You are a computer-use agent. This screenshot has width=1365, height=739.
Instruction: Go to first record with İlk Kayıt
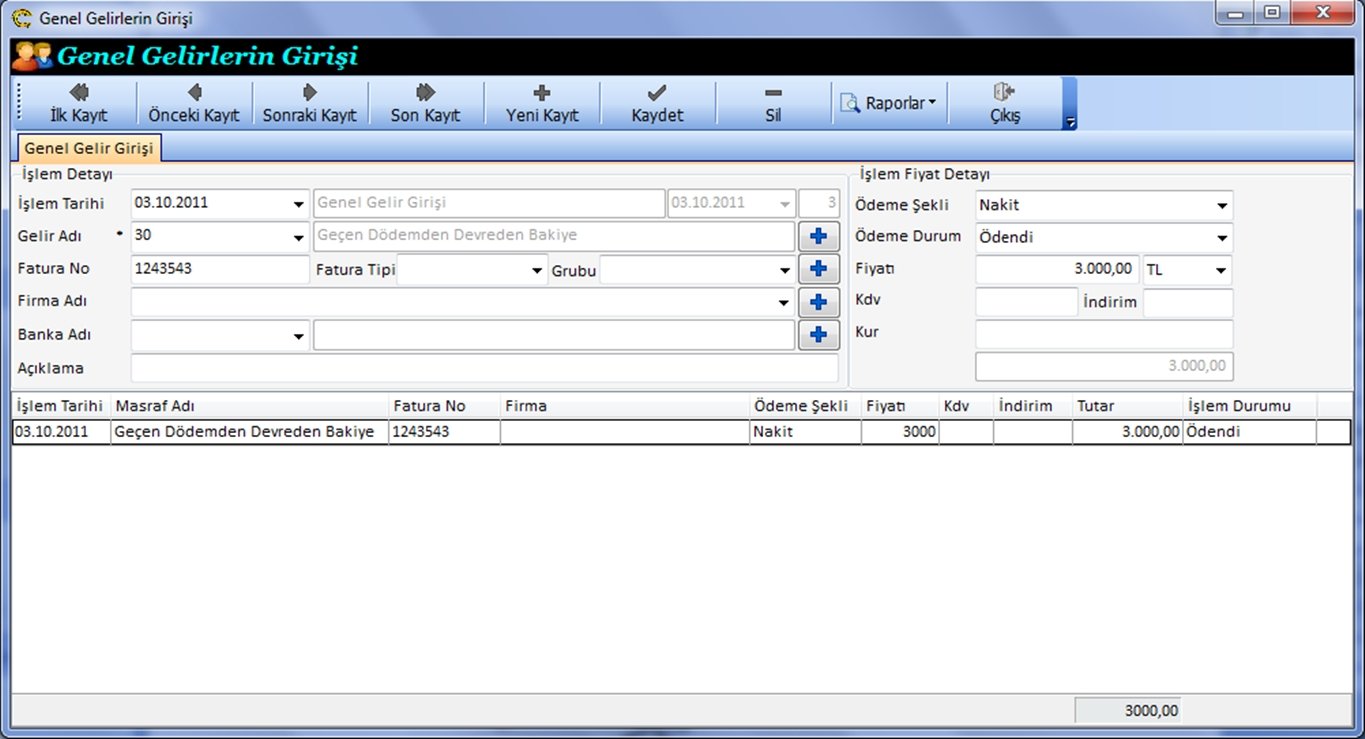[78, 103]
